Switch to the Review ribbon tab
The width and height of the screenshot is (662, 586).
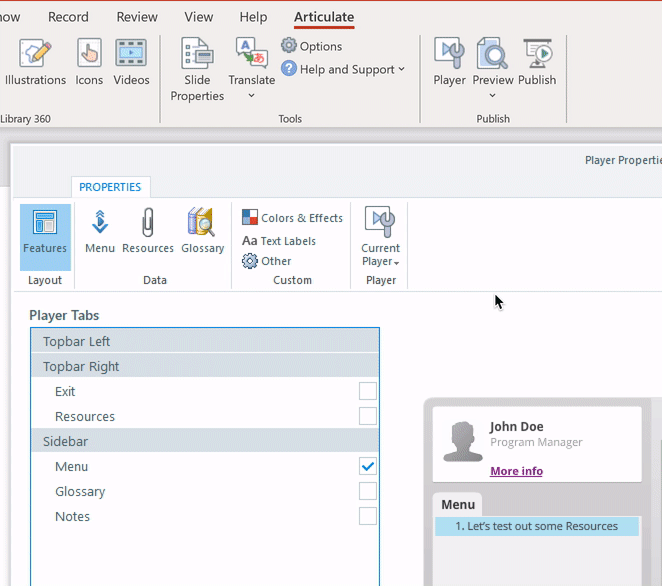(x=137, y=17)
